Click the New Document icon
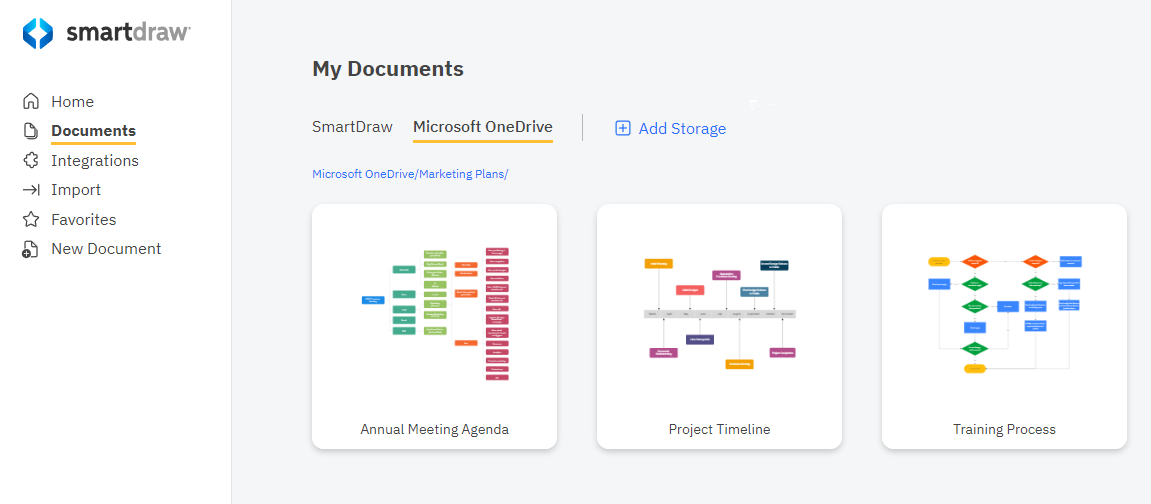Image resolution: width=1151 pixels, height=504 pixels. 31,249
